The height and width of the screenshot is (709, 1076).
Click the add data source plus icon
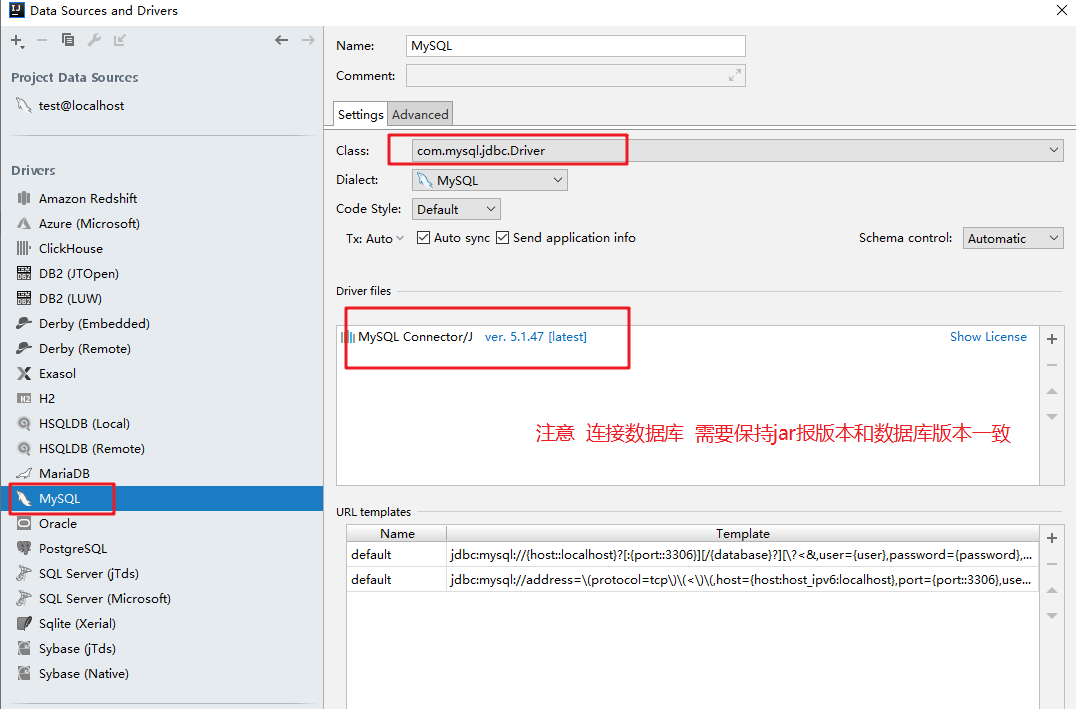pyautogui.click(x=17, y=41)
